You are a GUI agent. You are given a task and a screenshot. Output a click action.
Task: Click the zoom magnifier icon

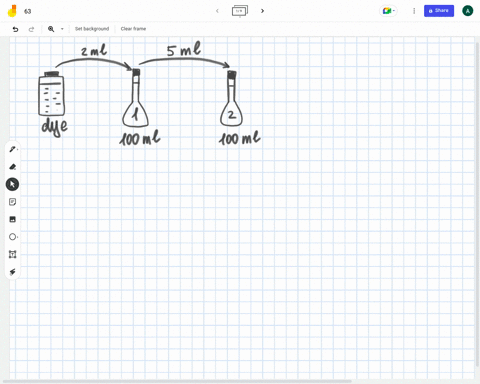coord(51,29)
